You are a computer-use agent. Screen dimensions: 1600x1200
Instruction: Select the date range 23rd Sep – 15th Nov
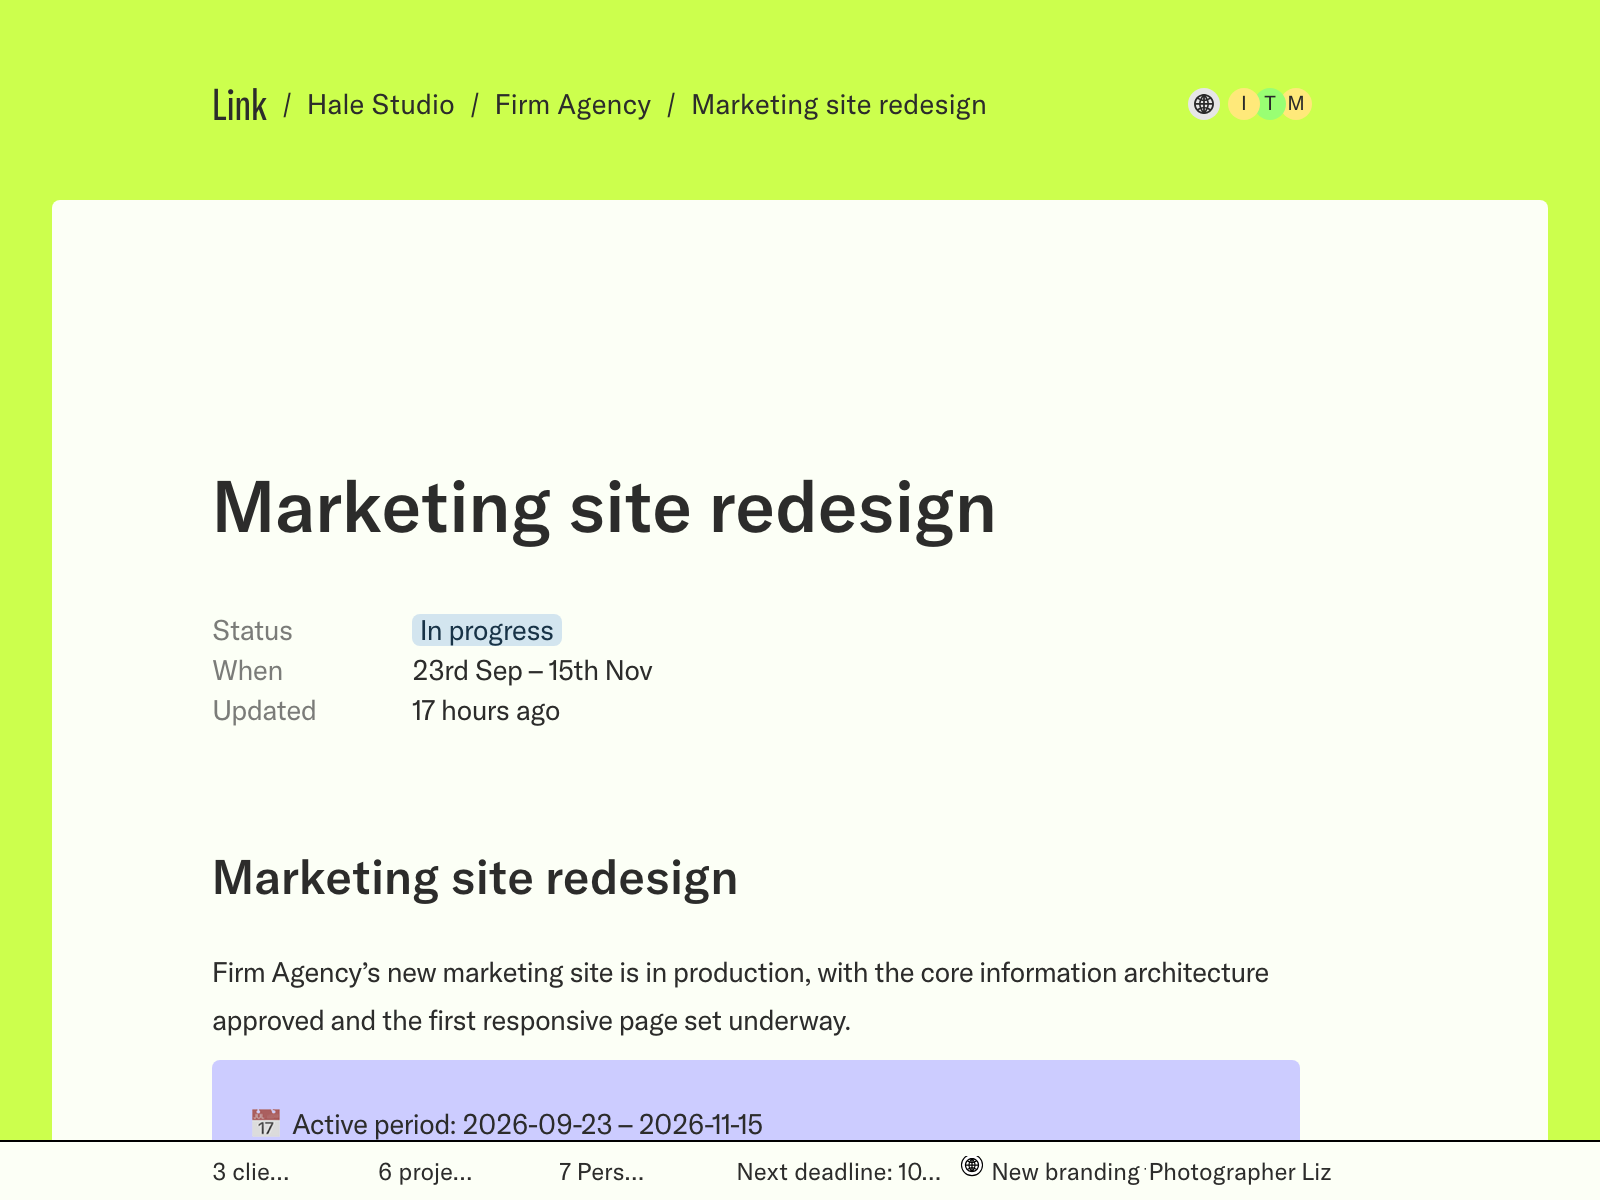click(532, 671)
